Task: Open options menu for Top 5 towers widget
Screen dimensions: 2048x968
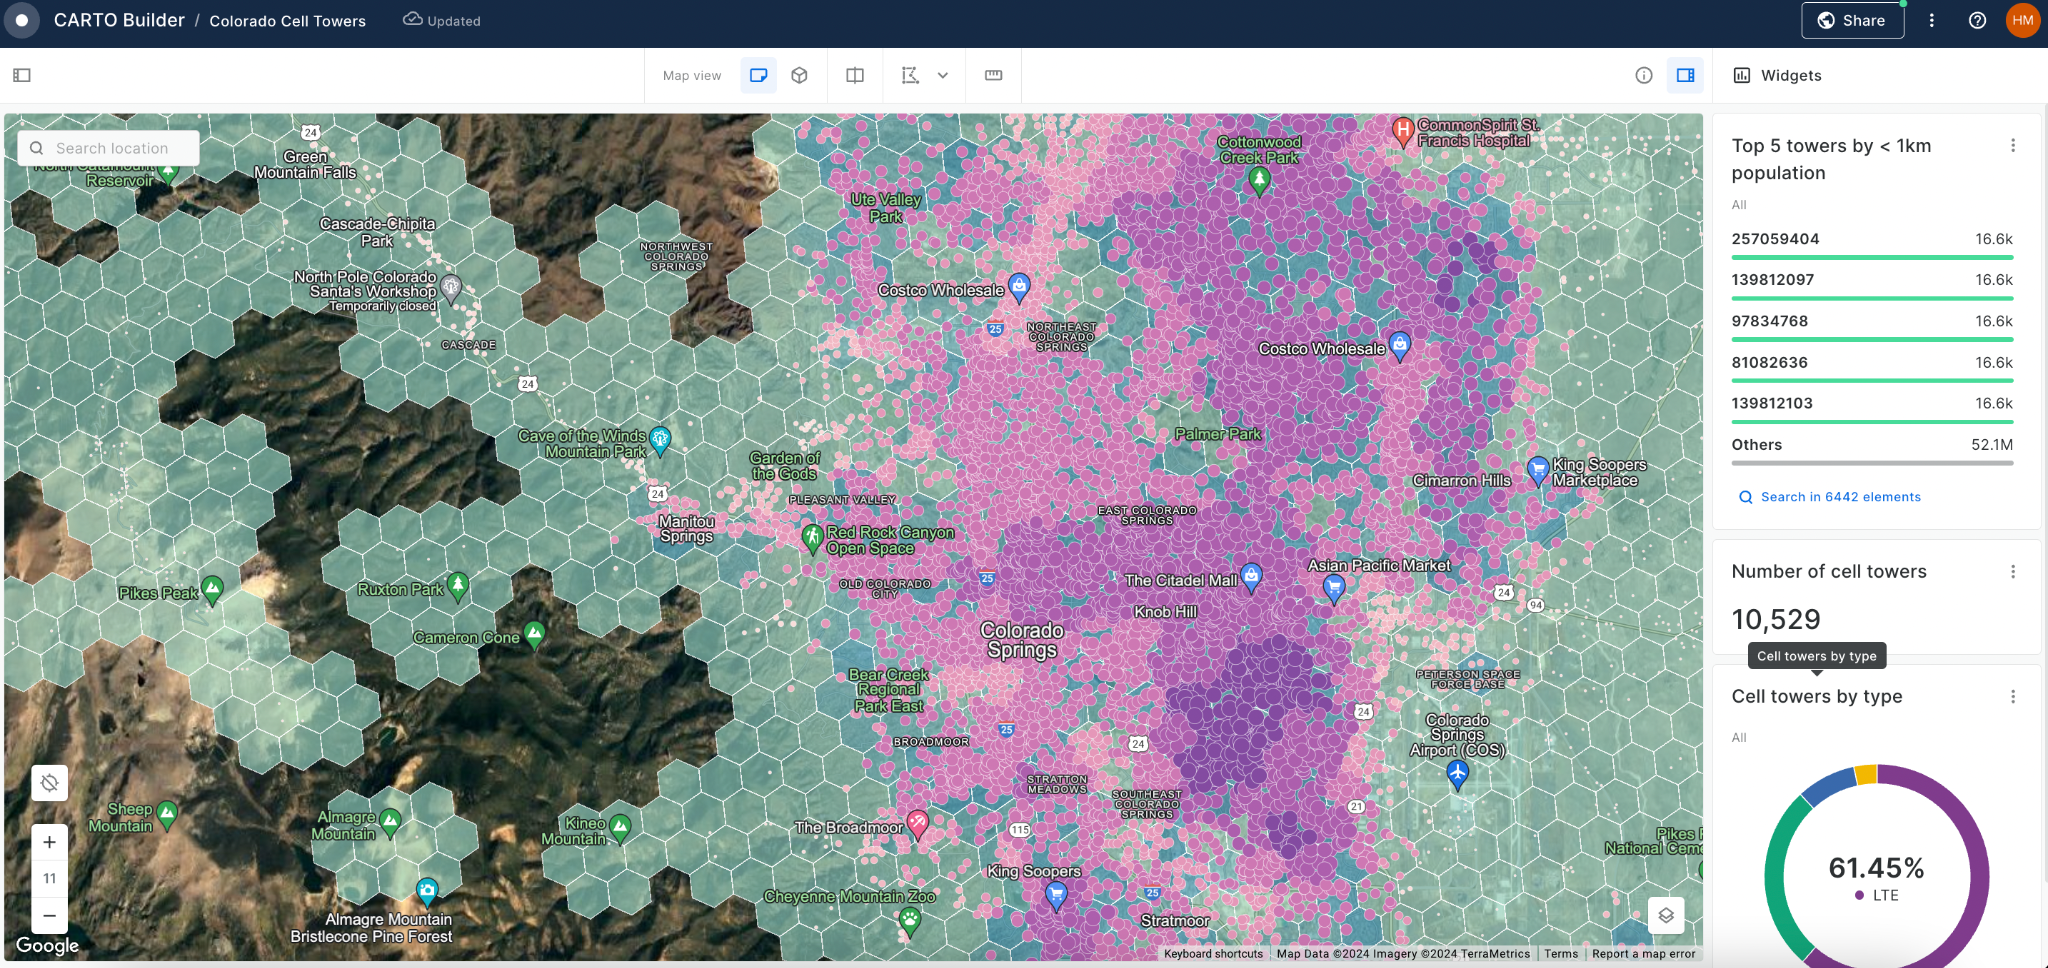Action: 2013,145
